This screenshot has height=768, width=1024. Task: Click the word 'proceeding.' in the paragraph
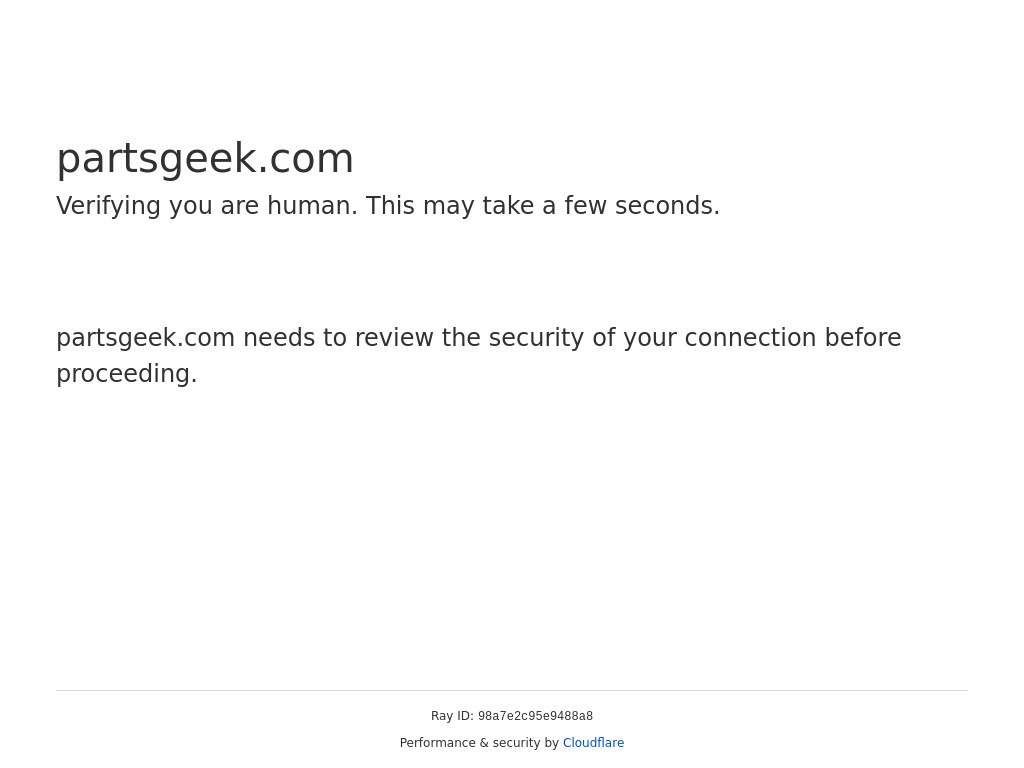click(x=127, y=374)
